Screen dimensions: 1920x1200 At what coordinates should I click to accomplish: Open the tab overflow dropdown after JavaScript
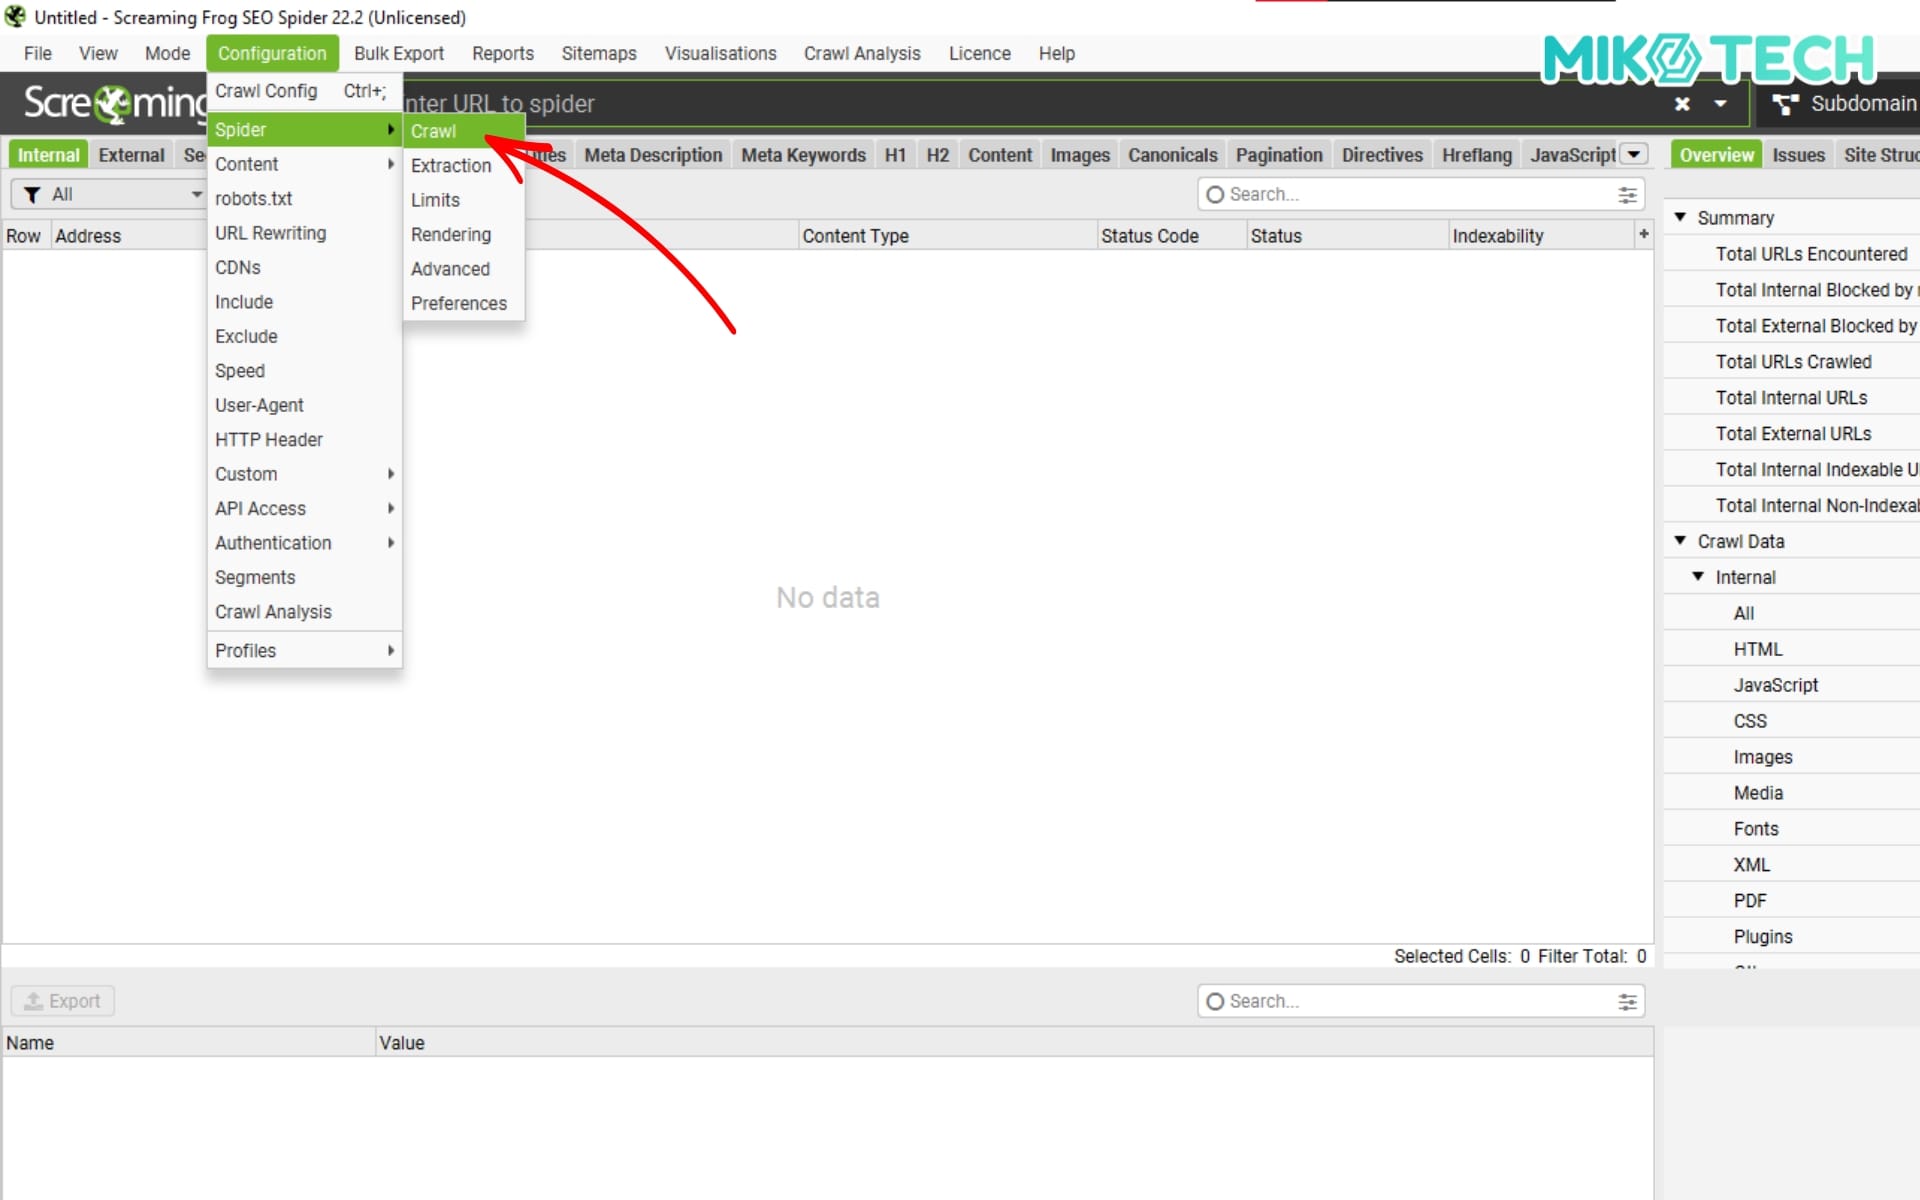pyautogui.click(x=1633, y=155)
